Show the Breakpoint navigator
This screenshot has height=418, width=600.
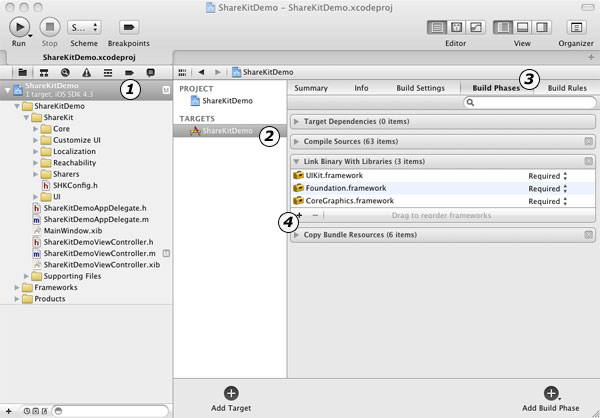click(129, 72)
